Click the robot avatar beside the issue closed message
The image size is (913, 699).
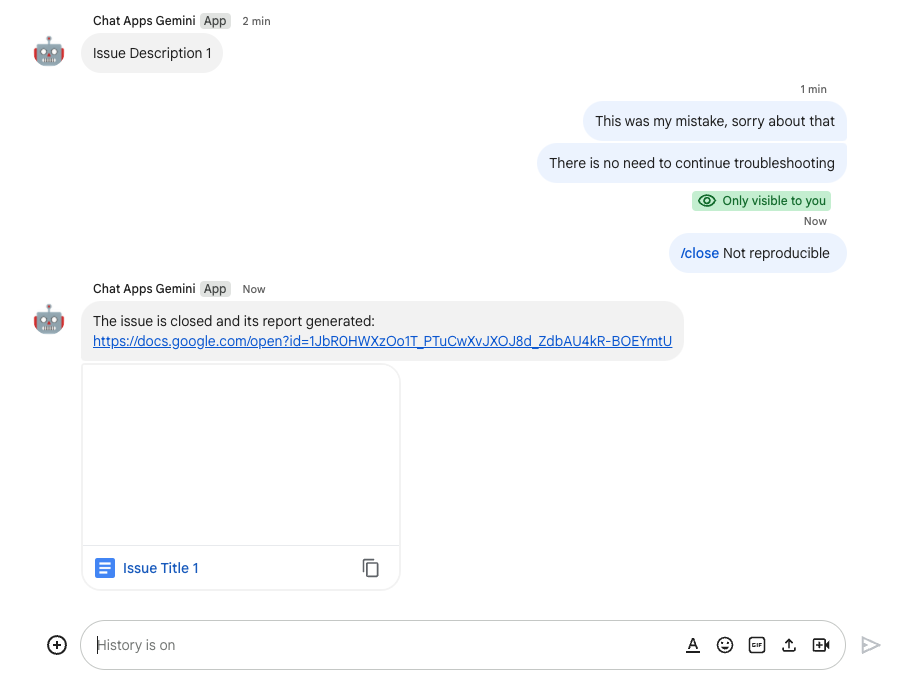tap(49, 320)
